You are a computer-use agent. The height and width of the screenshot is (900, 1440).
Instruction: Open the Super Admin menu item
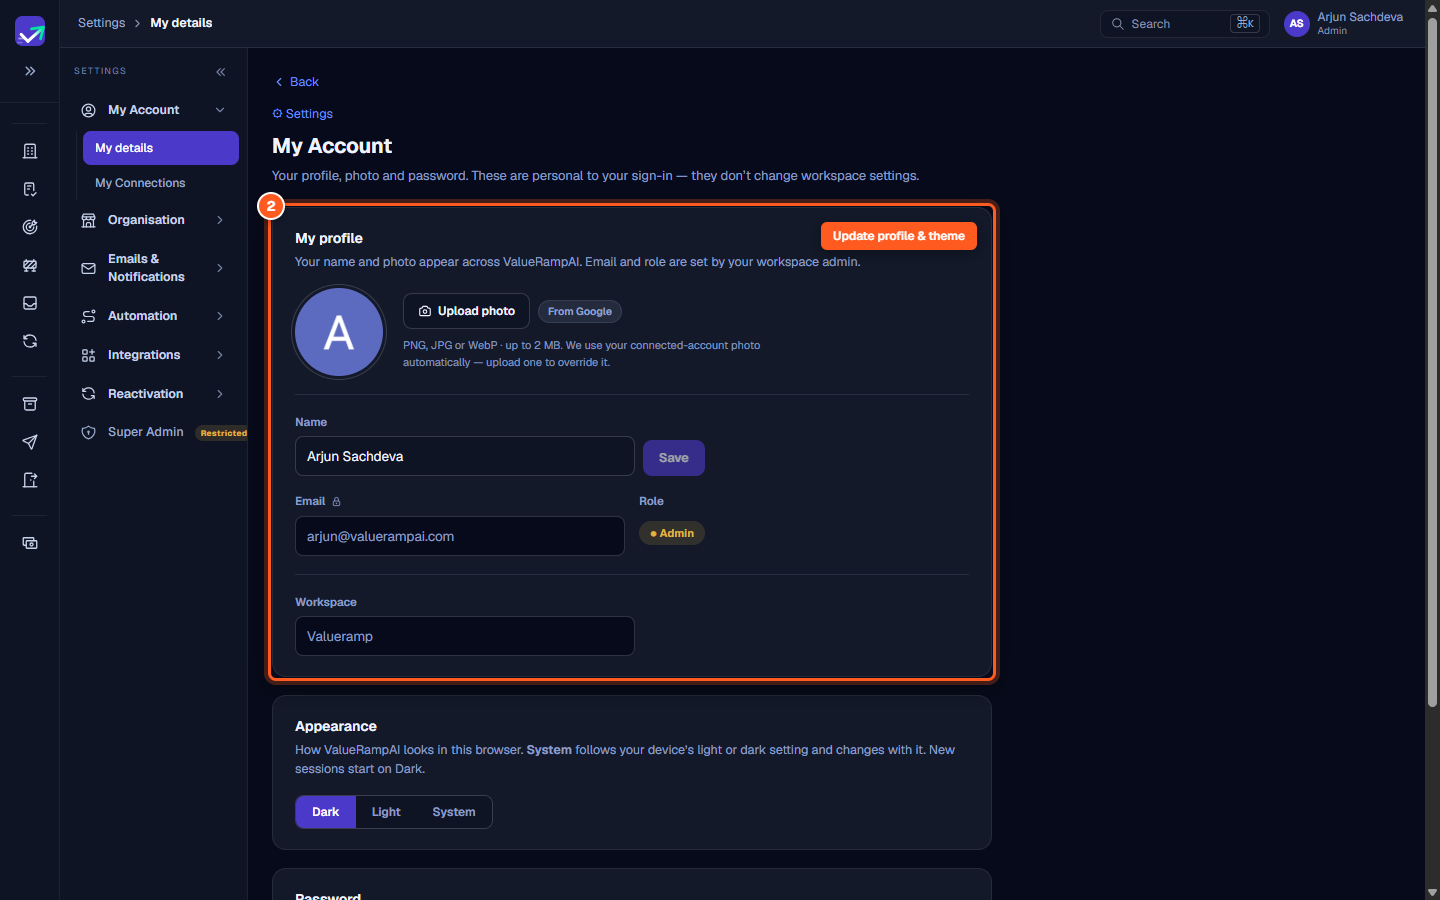[146, 432]
